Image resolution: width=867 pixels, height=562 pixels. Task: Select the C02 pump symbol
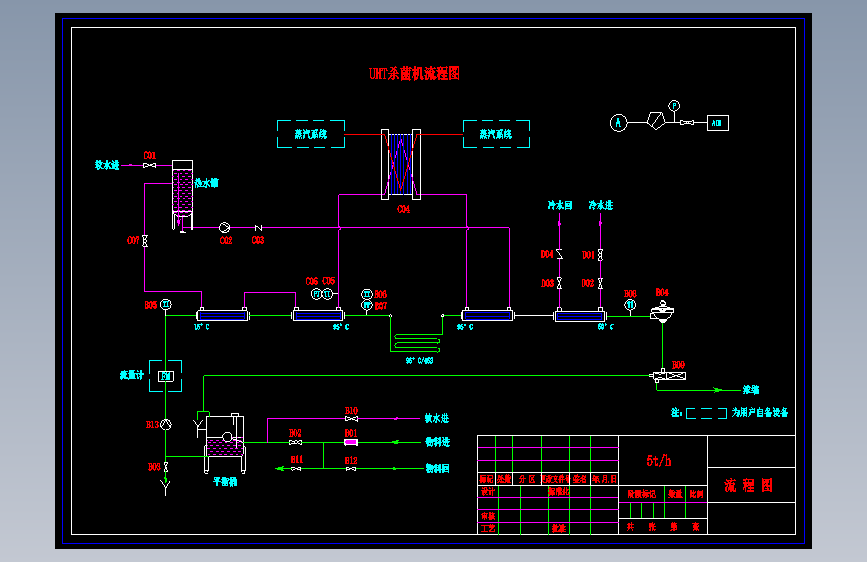224,227
